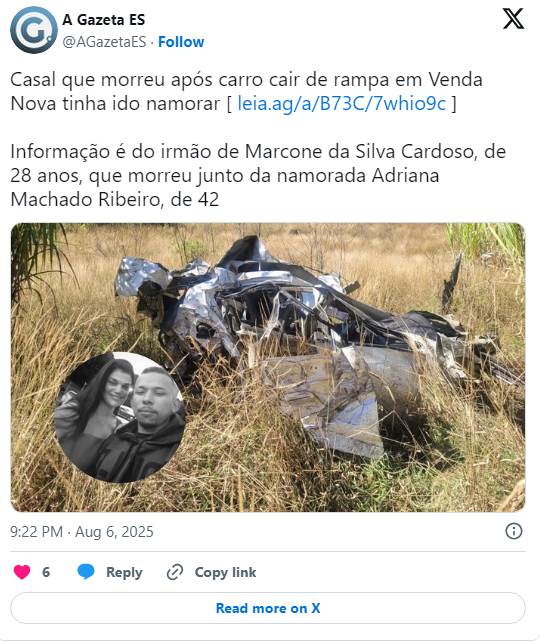
Task: Follow the A Gazeta ES account
Action: [x=181, y=42]
